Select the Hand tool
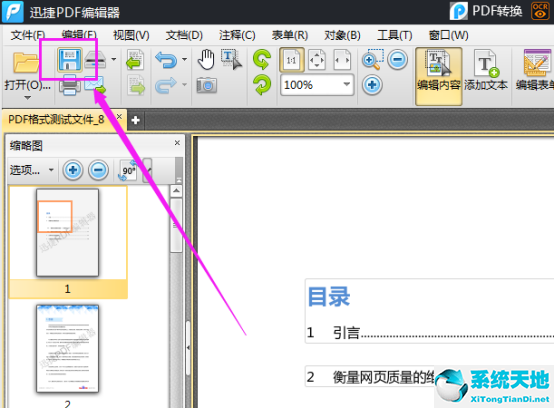The width and height of the screenshot is (554, 408). (206, 60)
